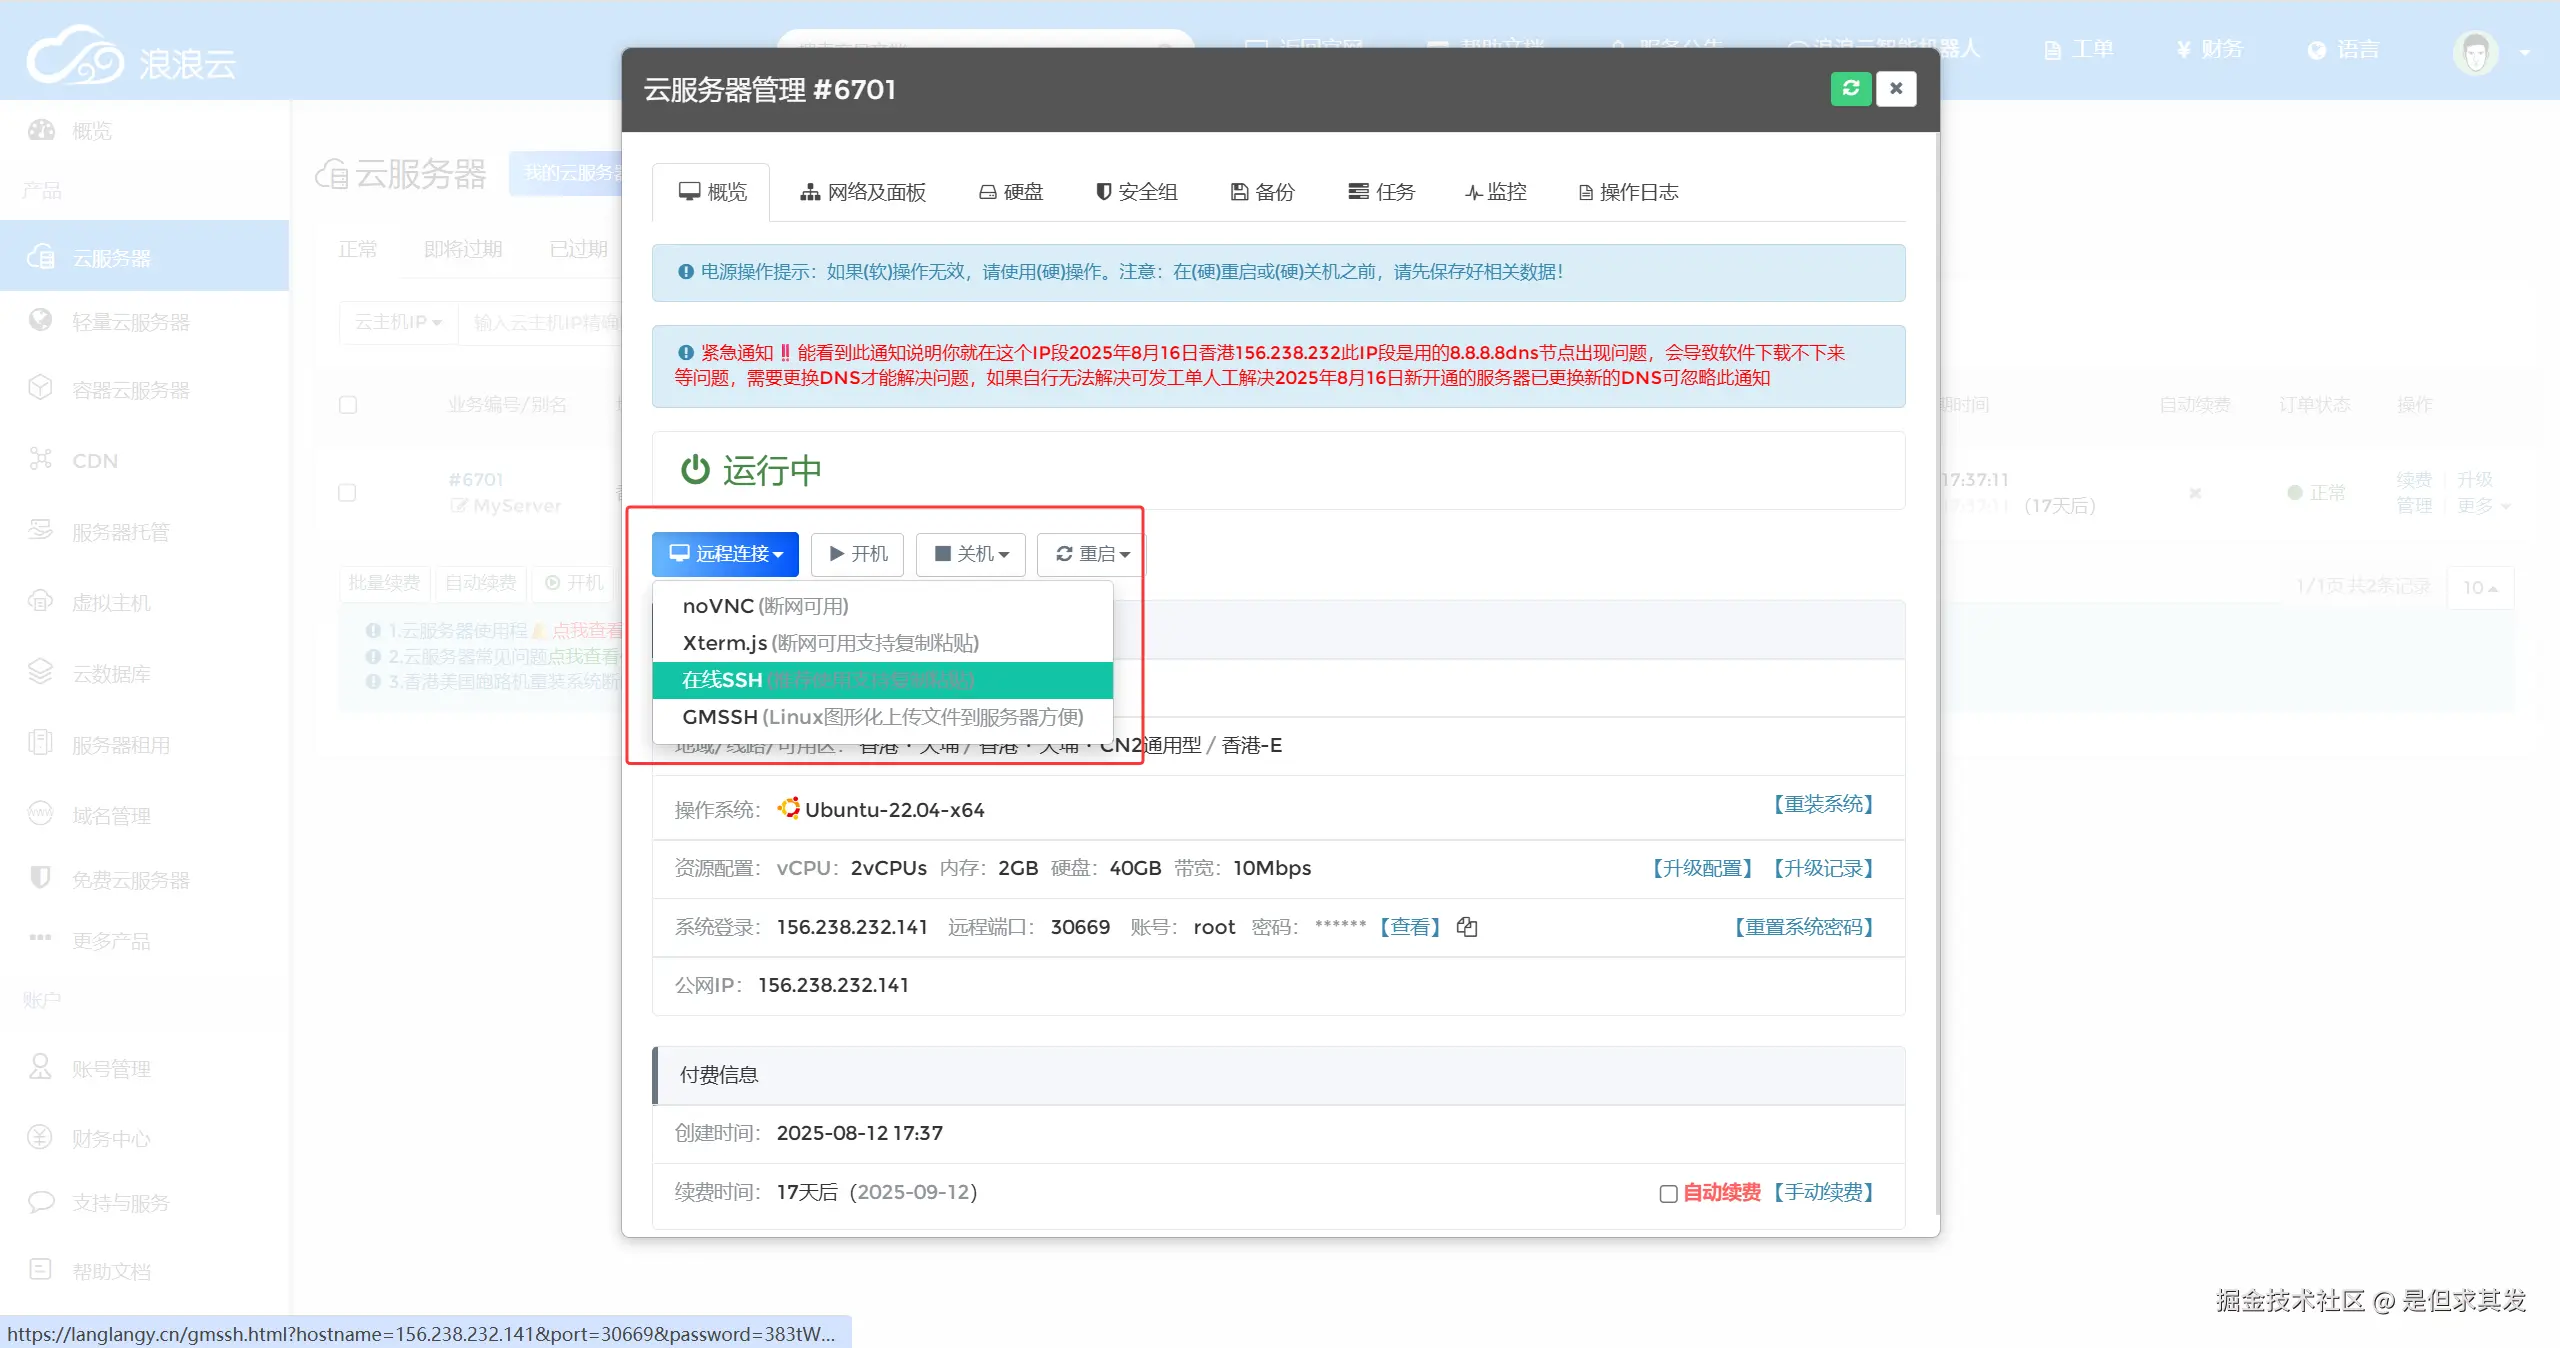Expand the 重启 restart dropdown

pos(1092,554)
